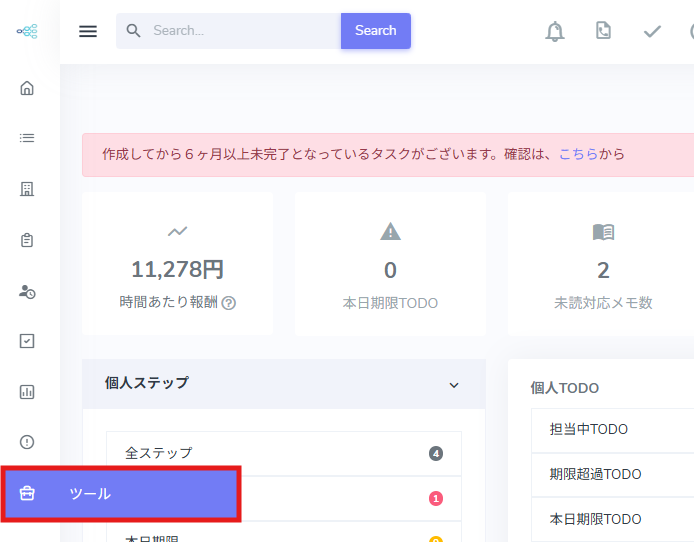Open the home icon in sidebar
This screenshot has width=694, height=542.
27,88
